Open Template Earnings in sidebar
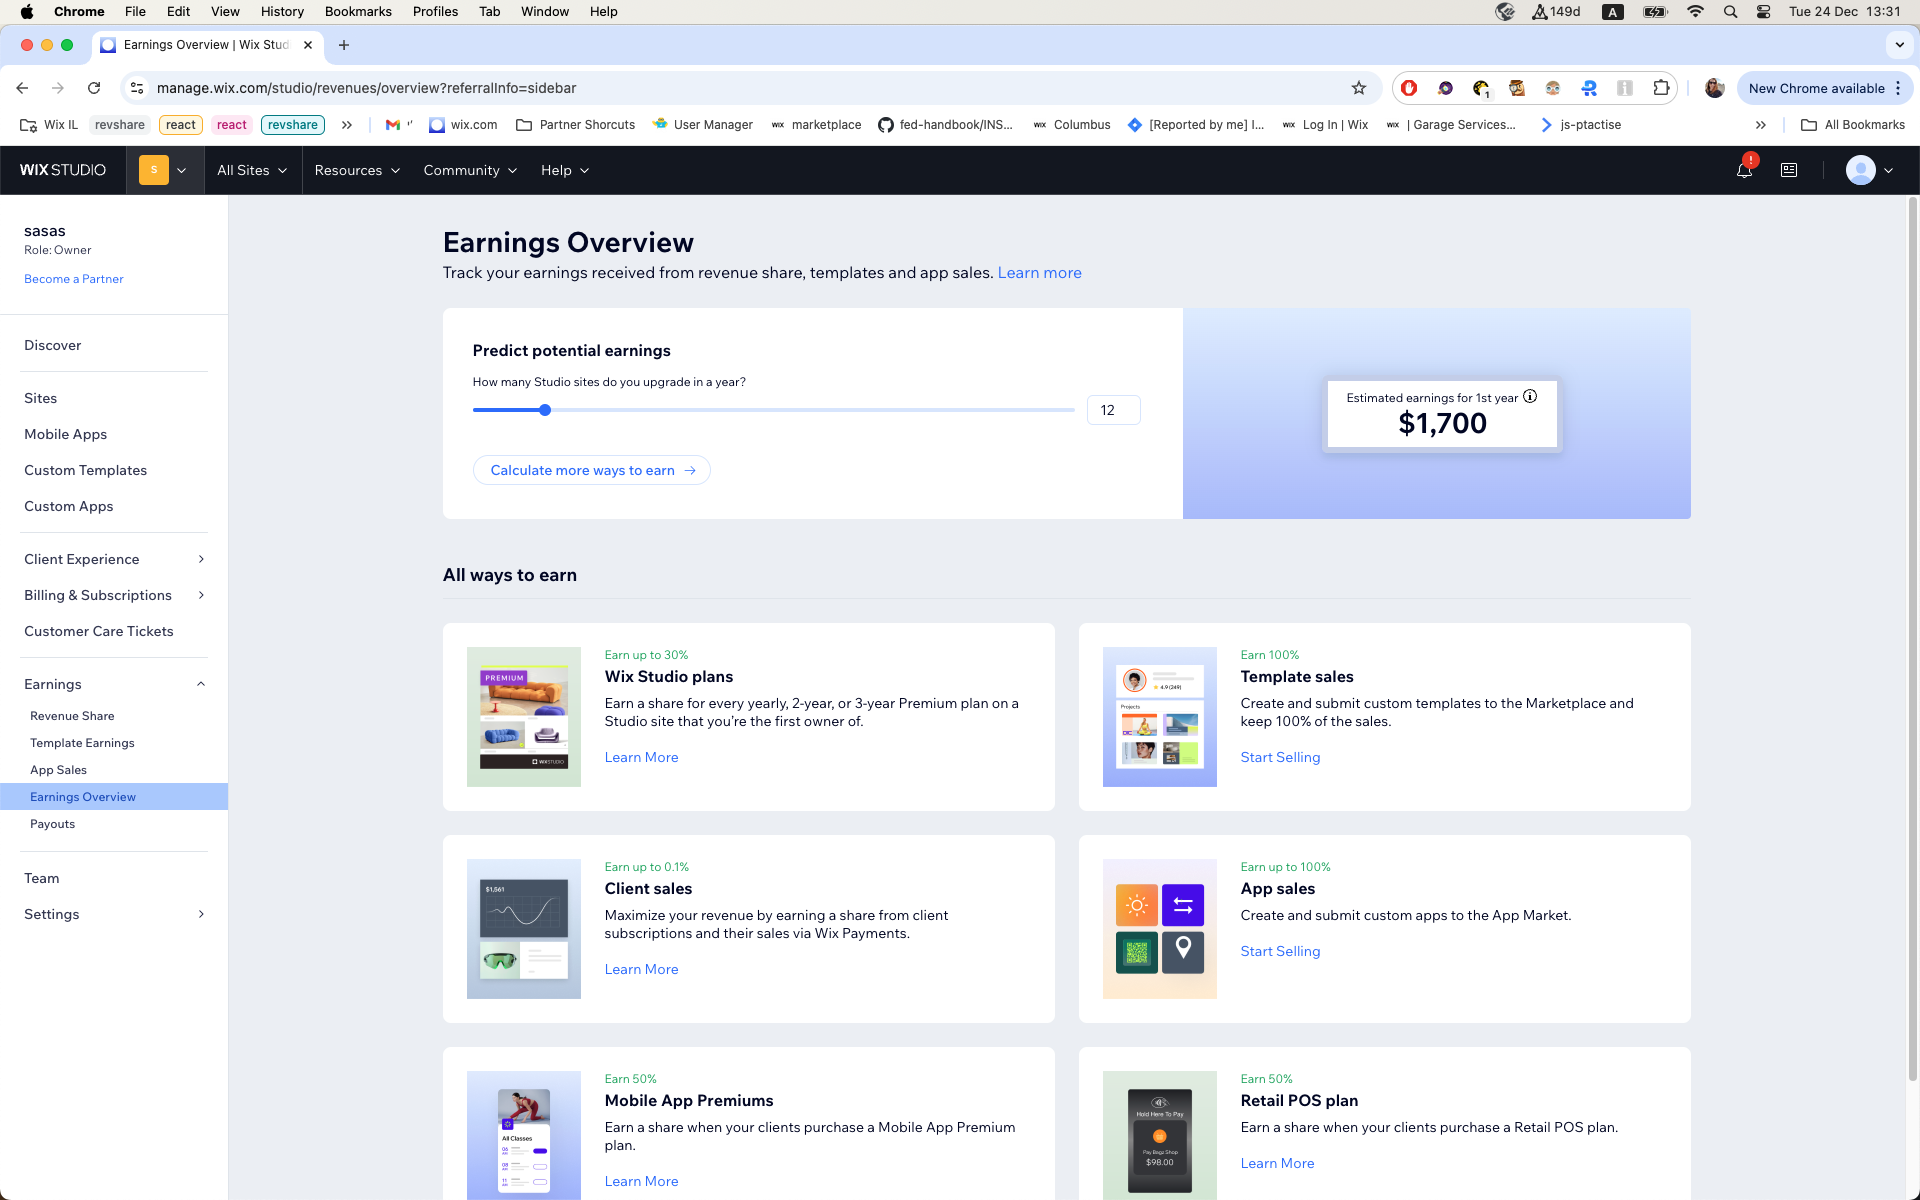The height and width of the screenshot is (1200, 1920). [x=82, y=743]
